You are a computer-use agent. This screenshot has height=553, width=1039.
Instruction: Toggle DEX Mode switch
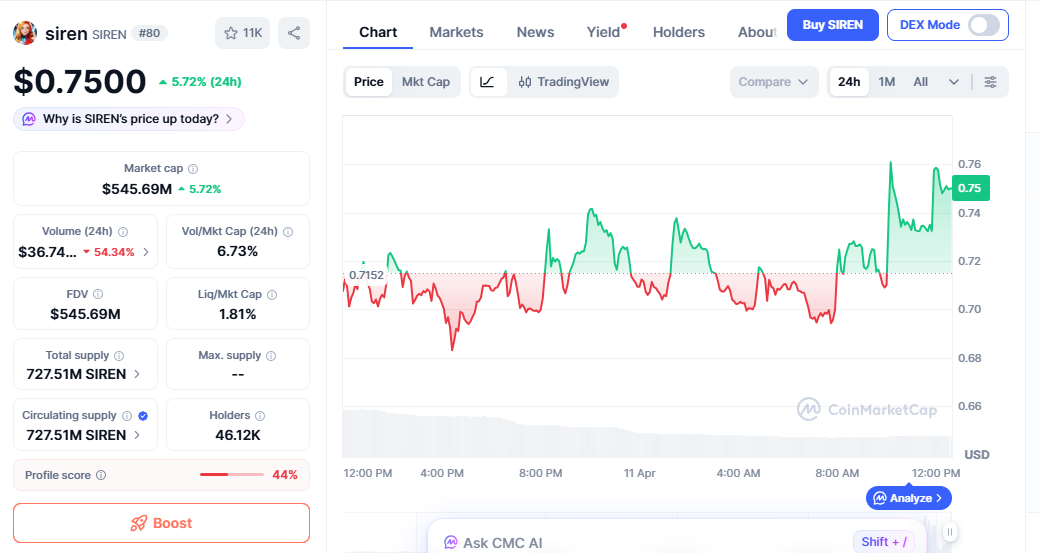[x=983, y=25]
